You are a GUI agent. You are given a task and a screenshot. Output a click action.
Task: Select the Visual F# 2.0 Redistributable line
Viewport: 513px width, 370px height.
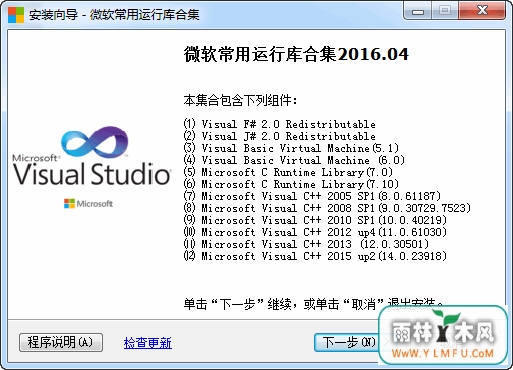tap(279, 124)
